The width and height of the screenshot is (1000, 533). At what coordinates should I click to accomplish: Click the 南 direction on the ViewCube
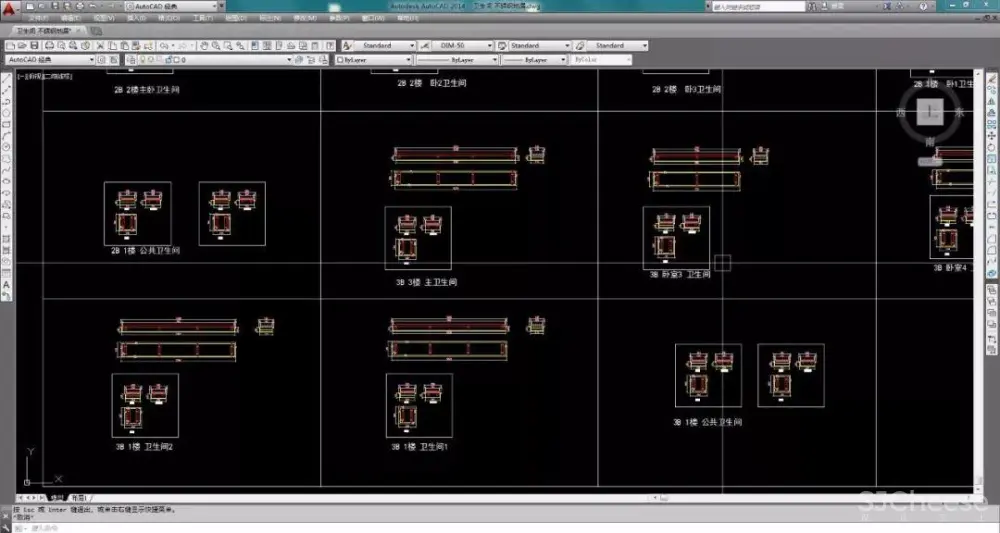click(x=930, y=142)
